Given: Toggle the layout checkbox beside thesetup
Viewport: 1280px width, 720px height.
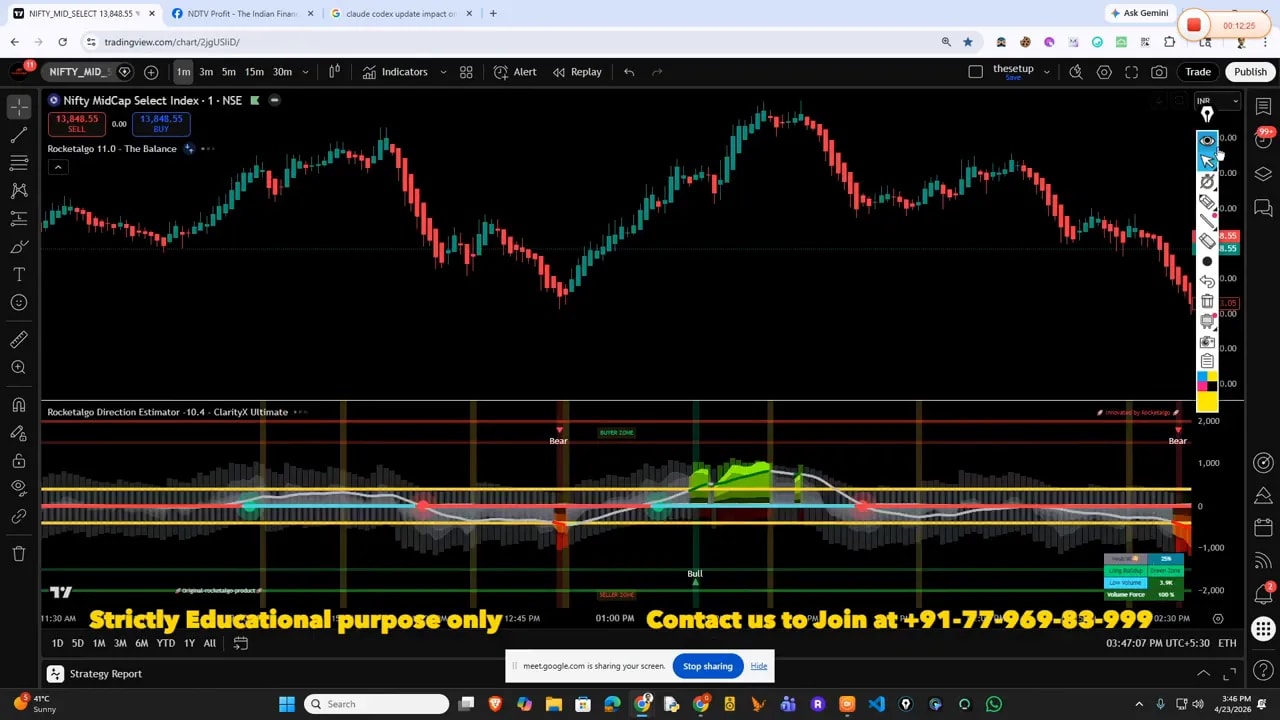Looking at the screenshot, I should [976, 72].
